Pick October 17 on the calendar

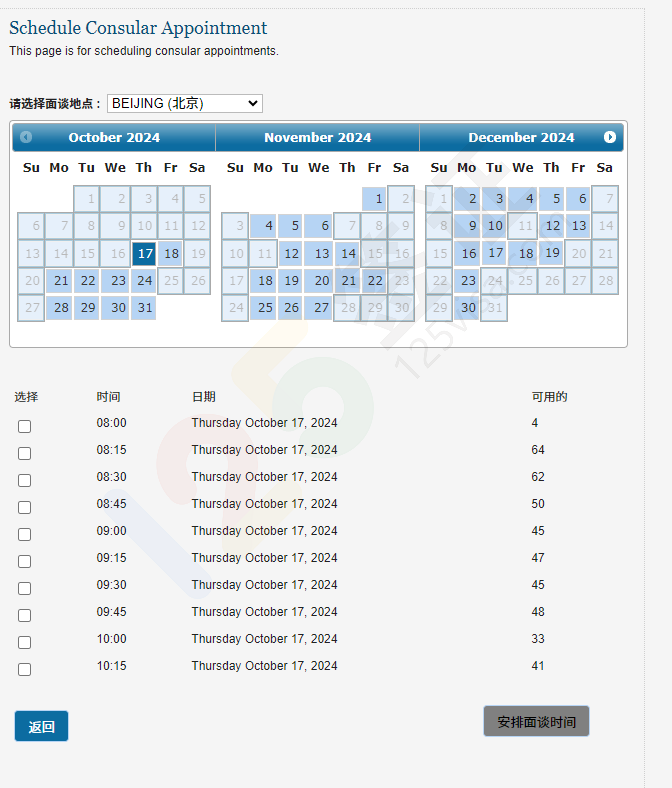pos(144,254)
